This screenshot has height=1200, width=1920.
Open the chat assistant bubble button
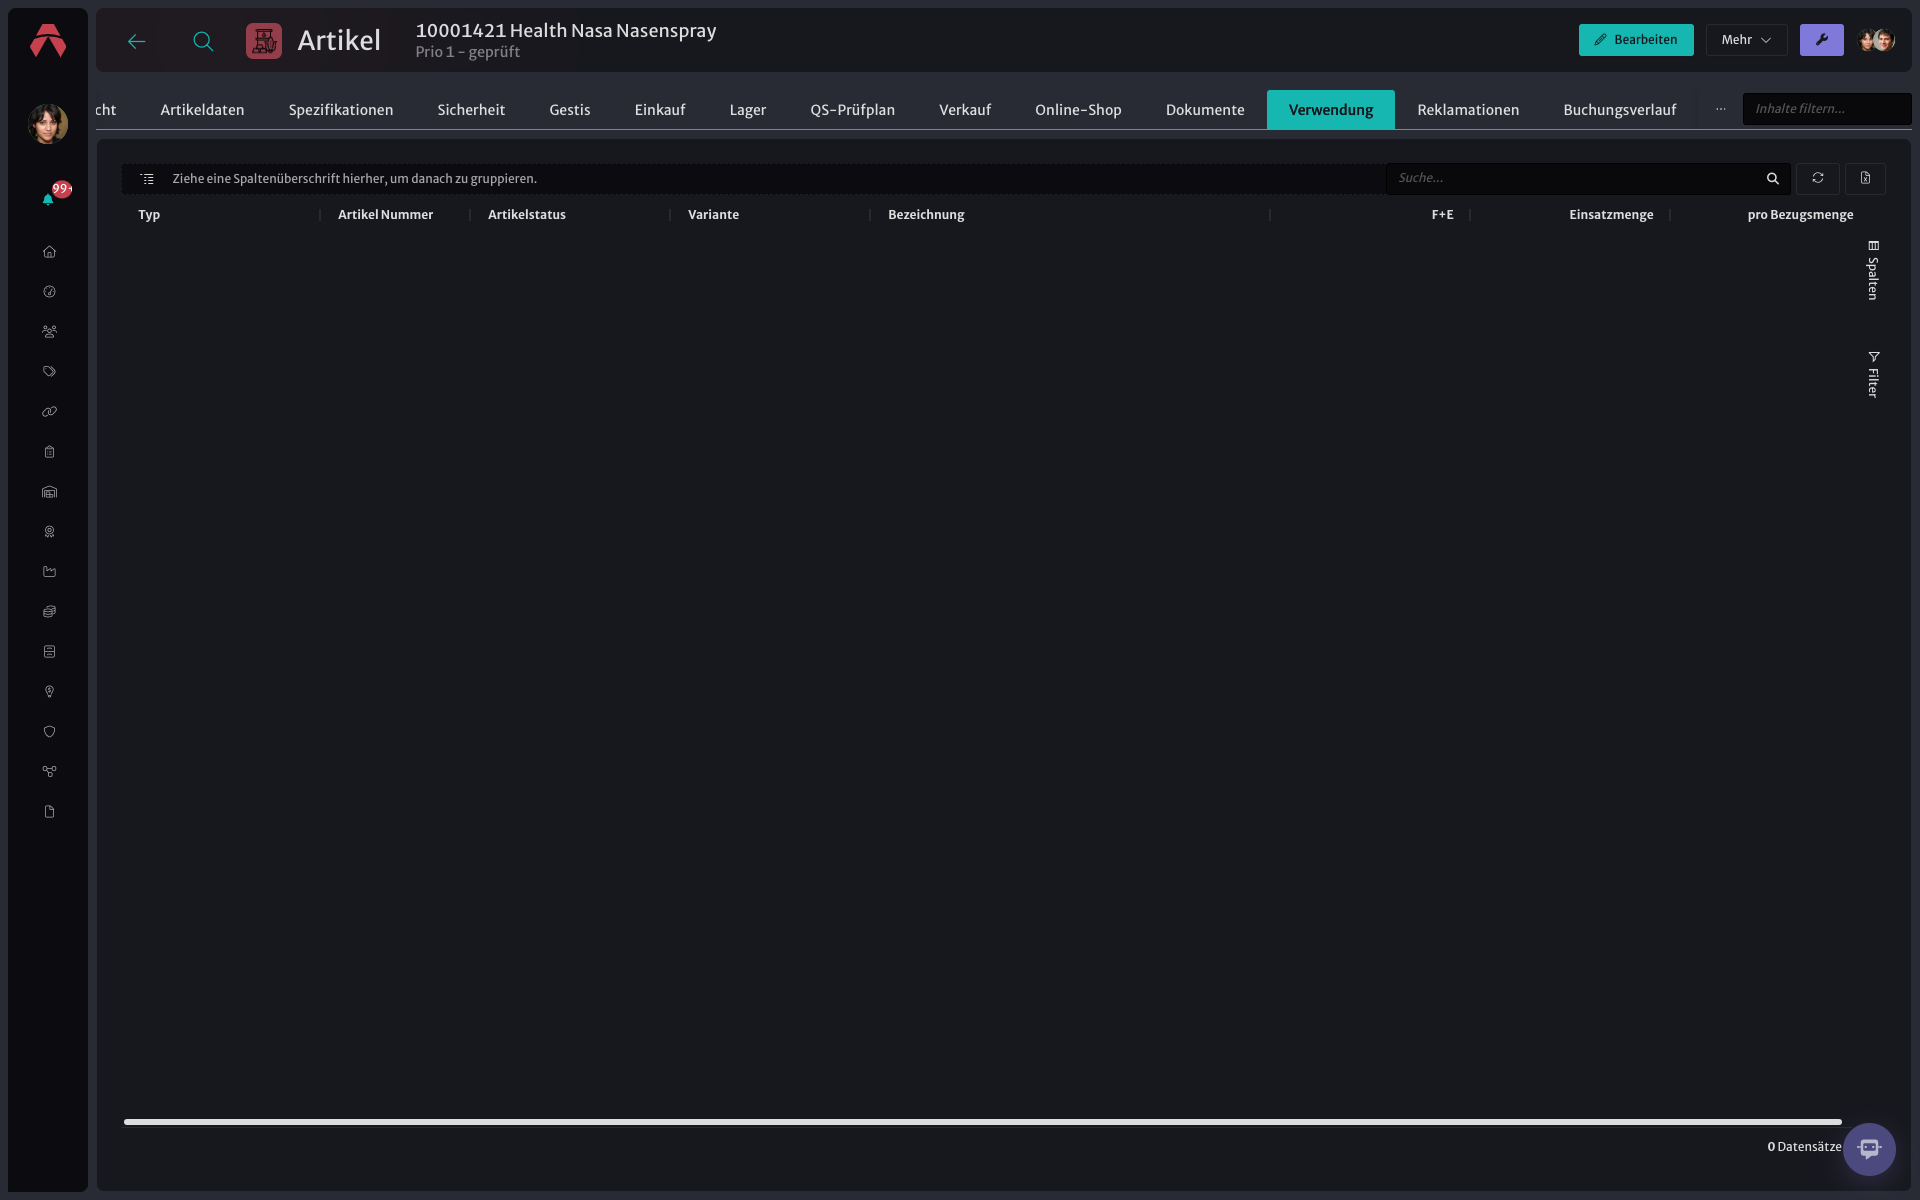tap(1869, 1149)
